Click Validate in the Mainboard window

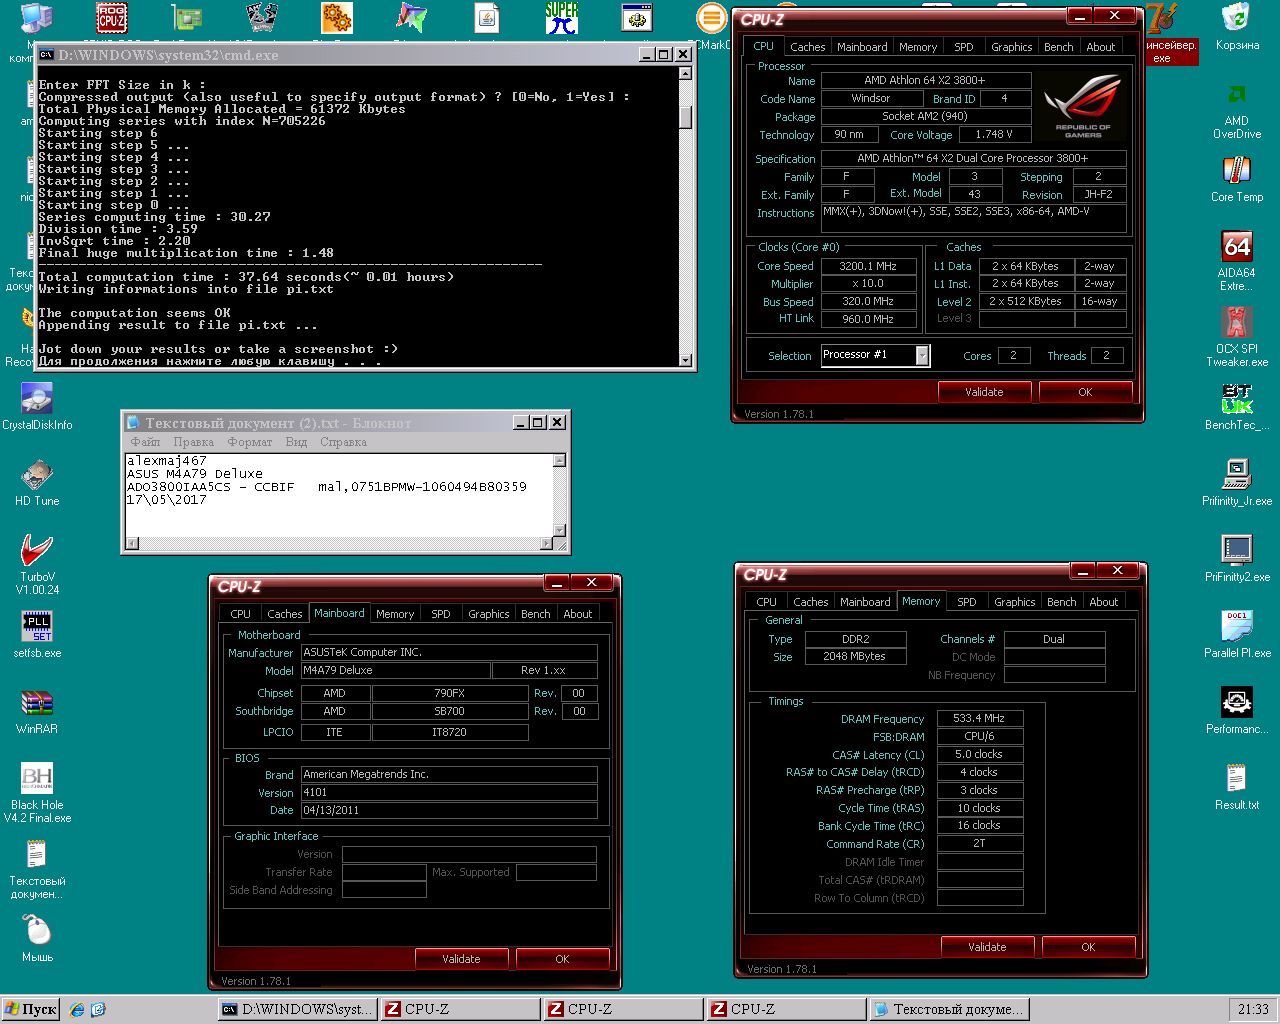(461, 959)
